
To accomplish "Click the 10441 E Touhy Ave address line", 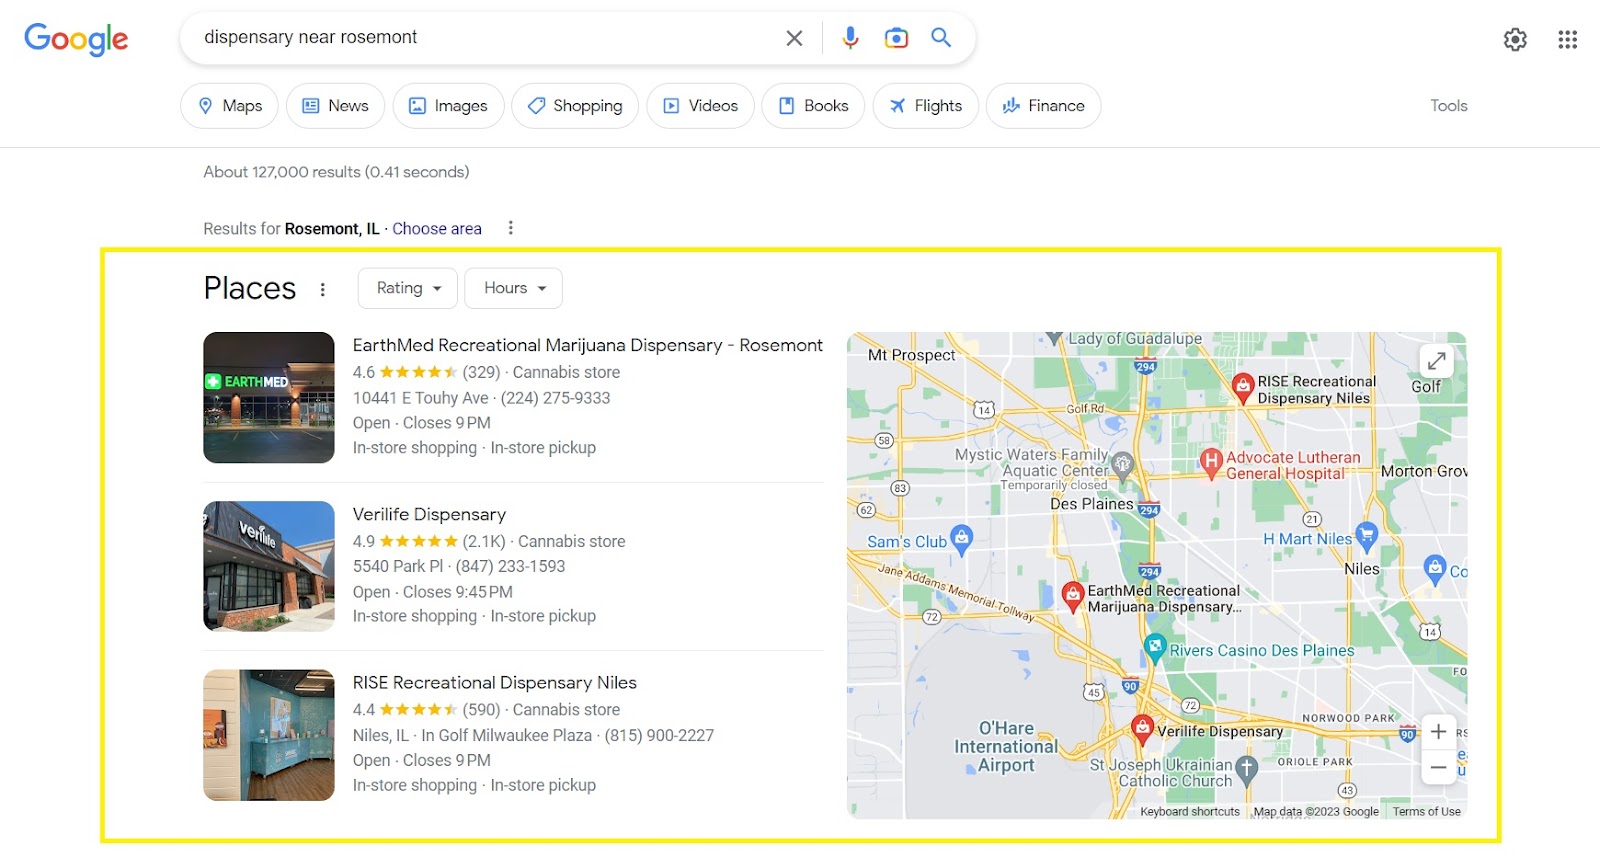I will (x=421, y=398).
